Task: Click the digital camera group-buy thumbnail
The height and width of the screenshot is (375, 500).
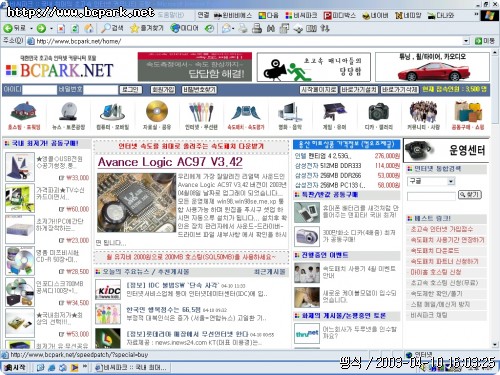Action: [x=307, y=236]
